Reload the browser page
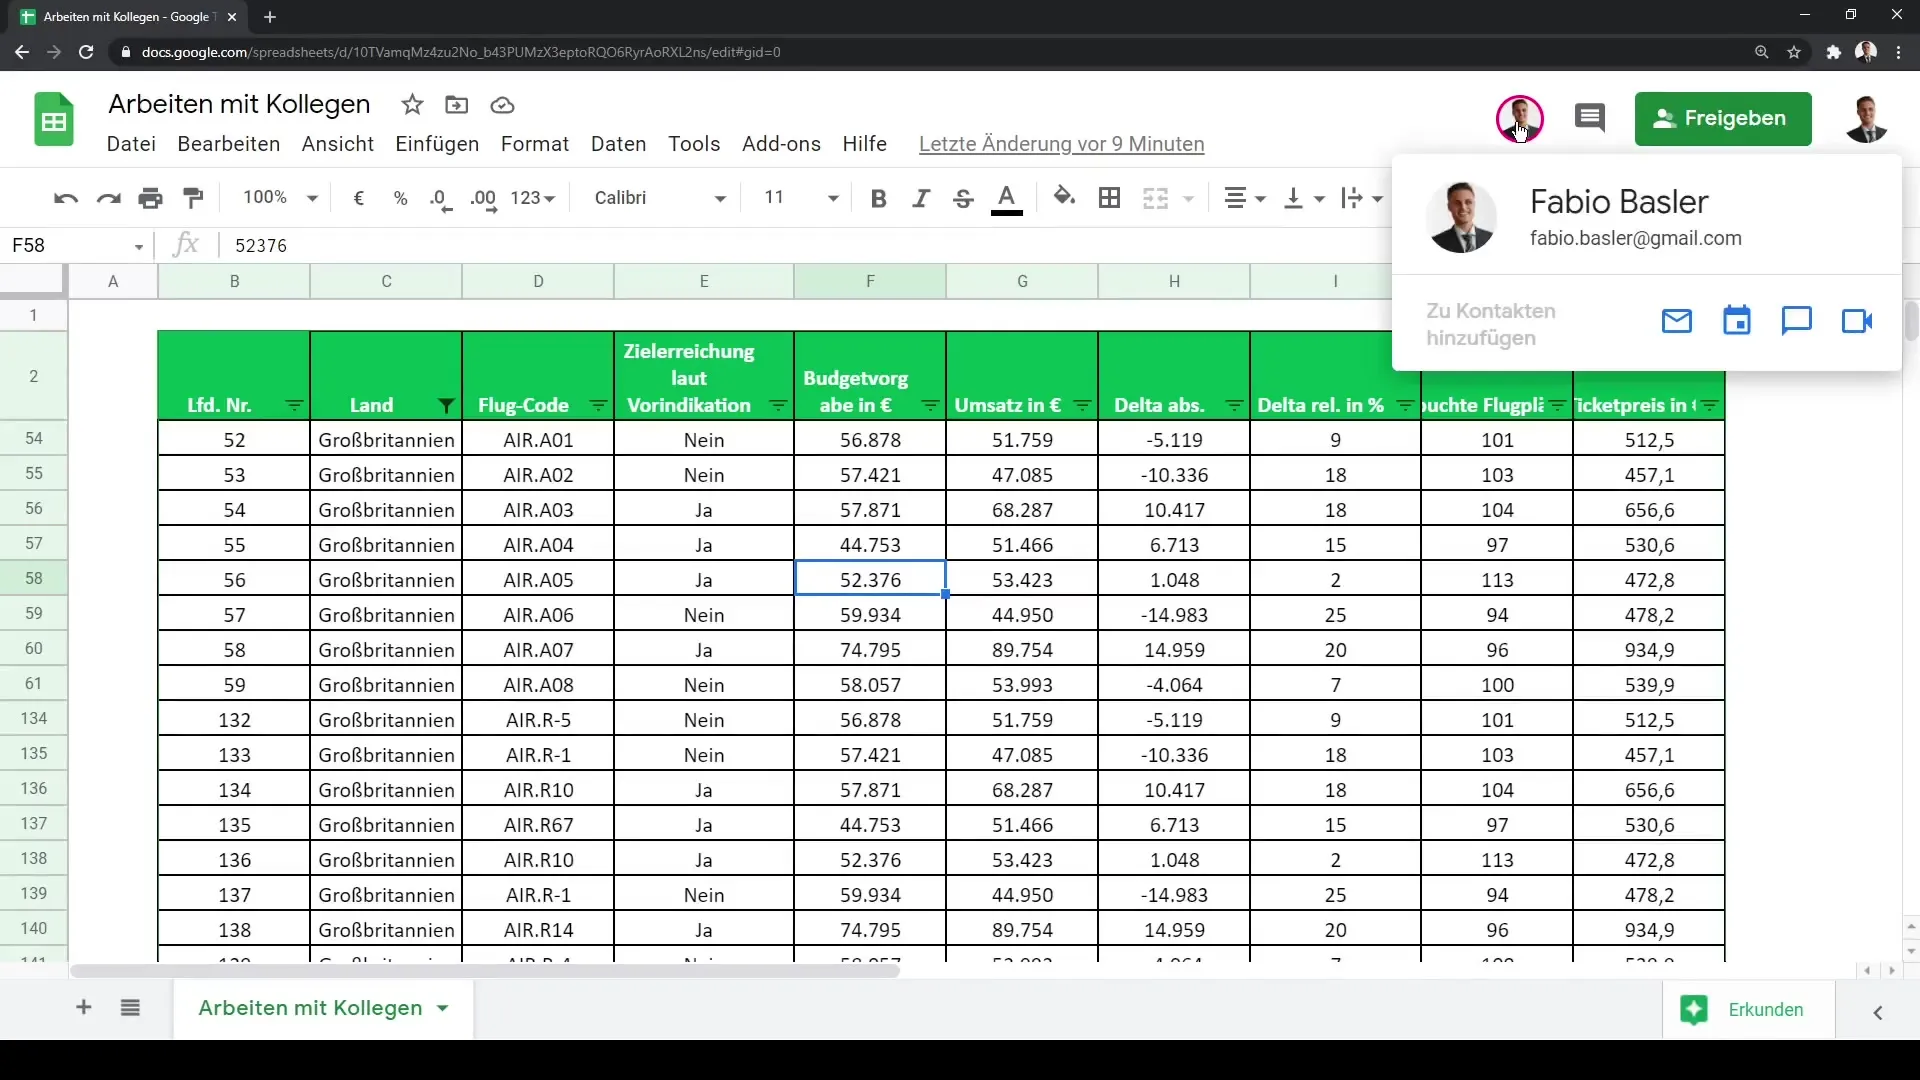The width and height of the screenshot is (1920, 1080). (x=86, y=52)
